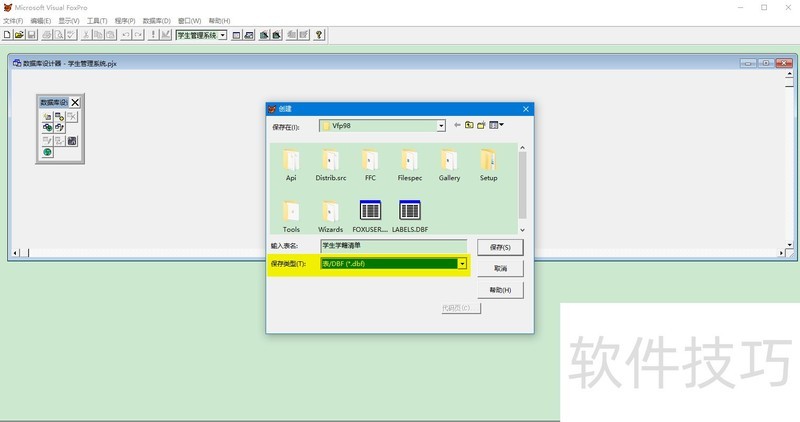Click New Table icon in database designer toolbox

point(47,116)
